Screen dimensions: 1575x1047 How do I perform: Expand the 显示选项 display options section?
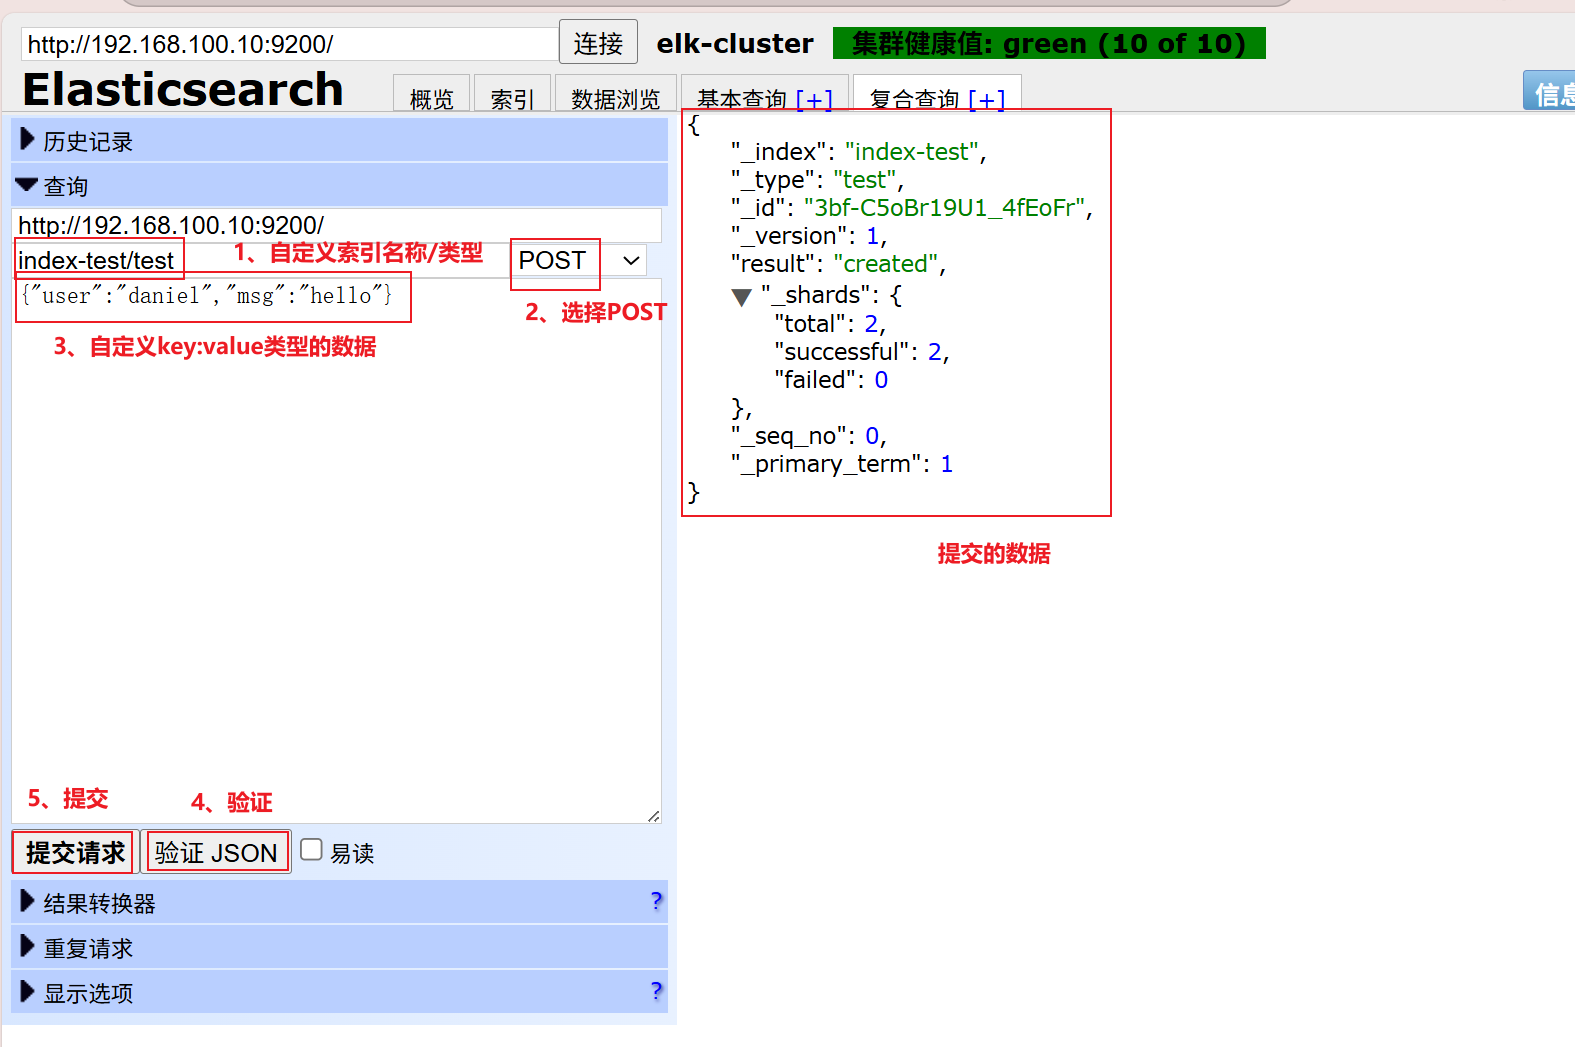(x=339, y=992)
